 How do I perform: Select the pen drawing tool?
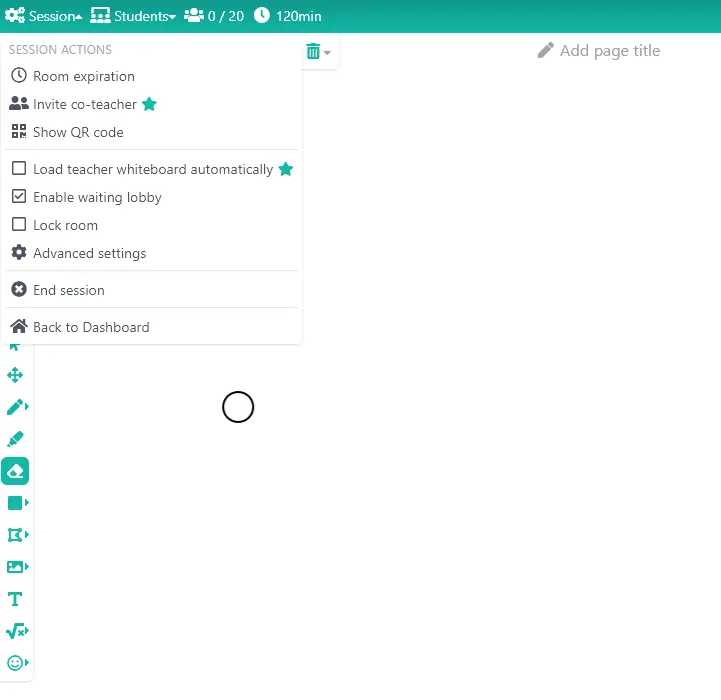15,407
